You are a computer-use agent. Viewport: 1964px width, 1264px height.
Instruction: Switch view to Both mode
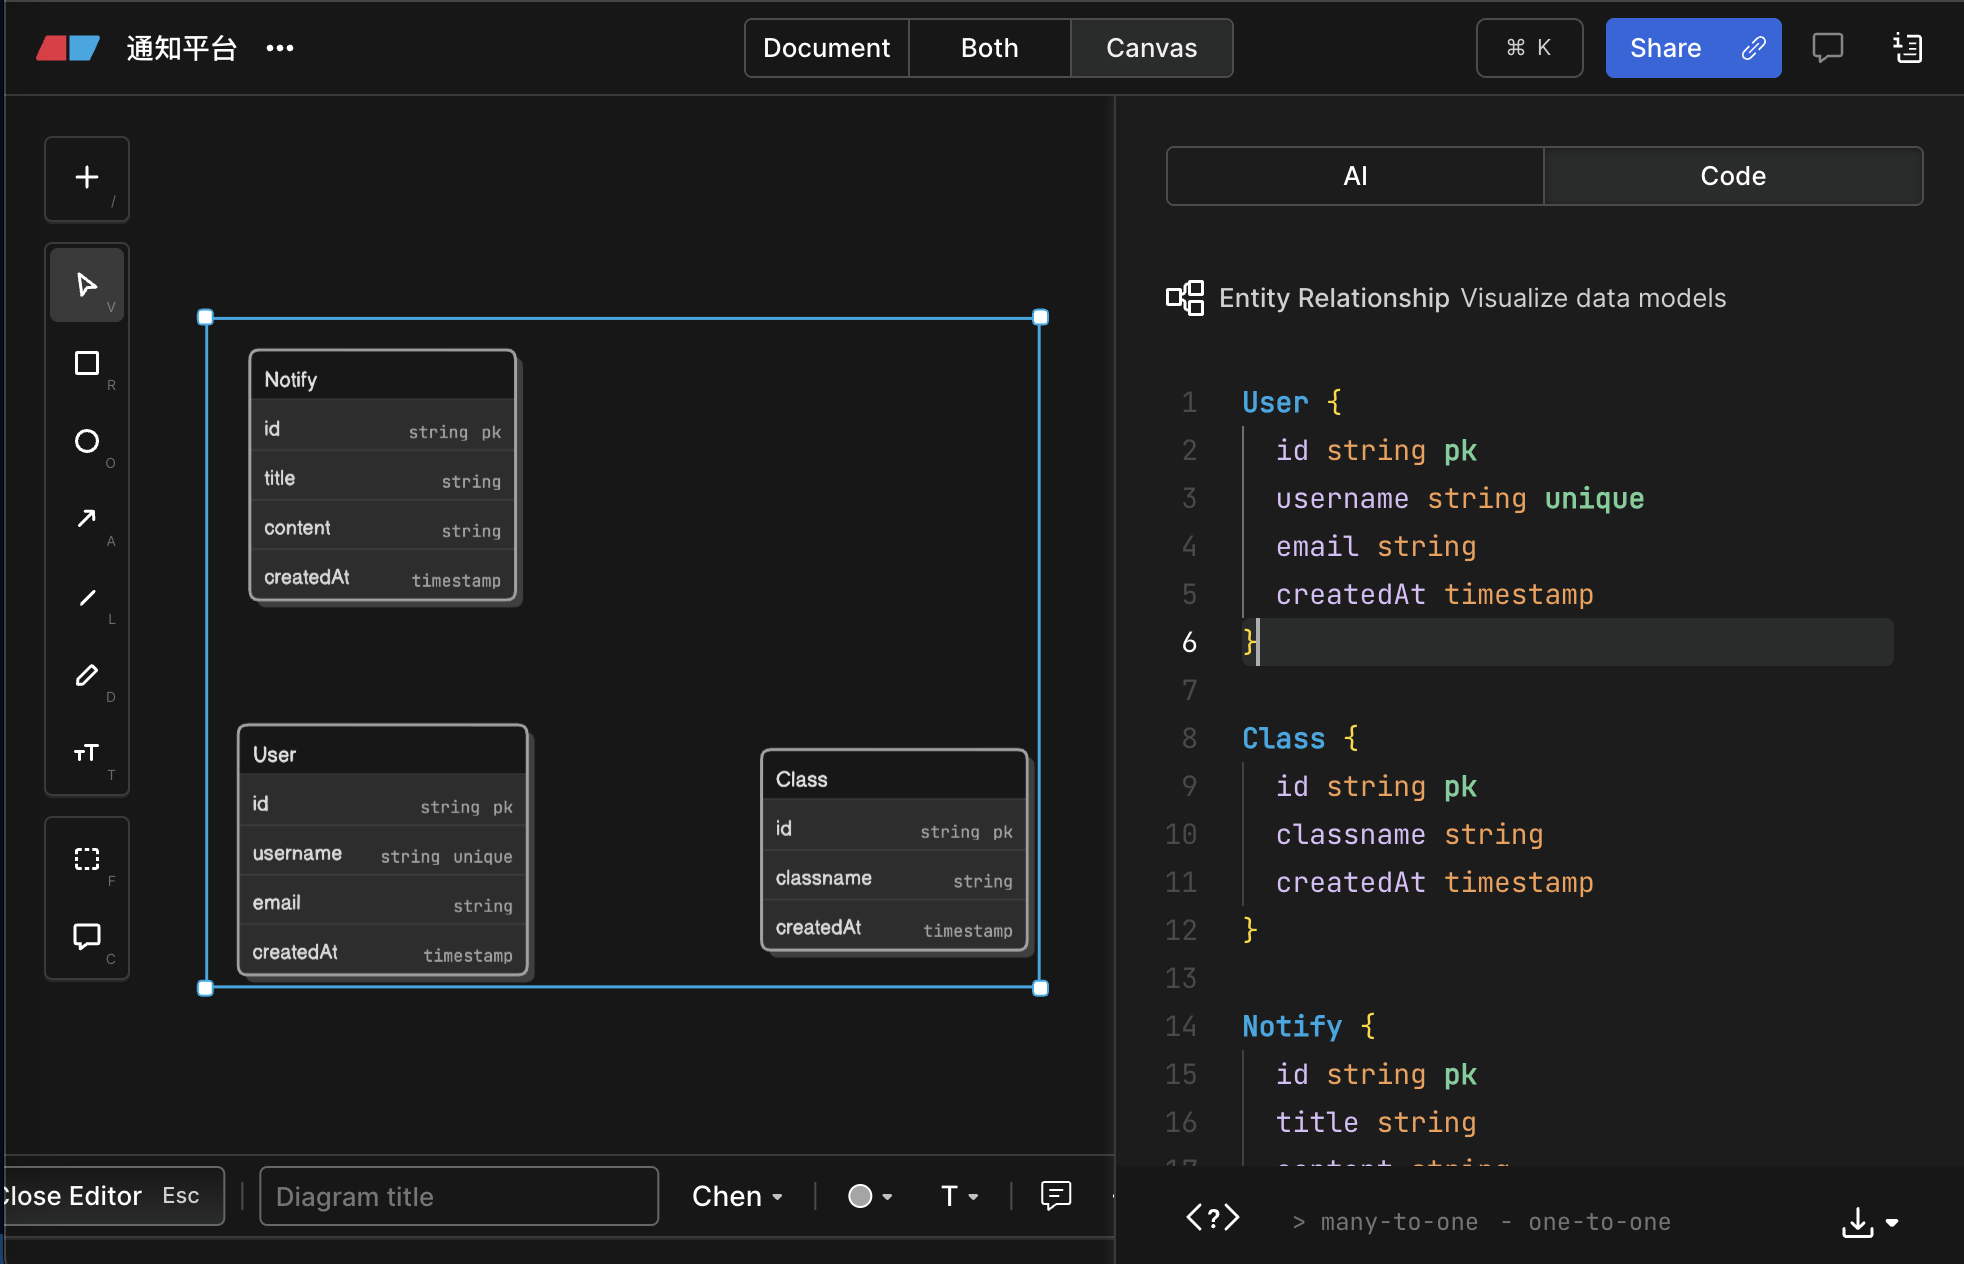coord(989,48)
